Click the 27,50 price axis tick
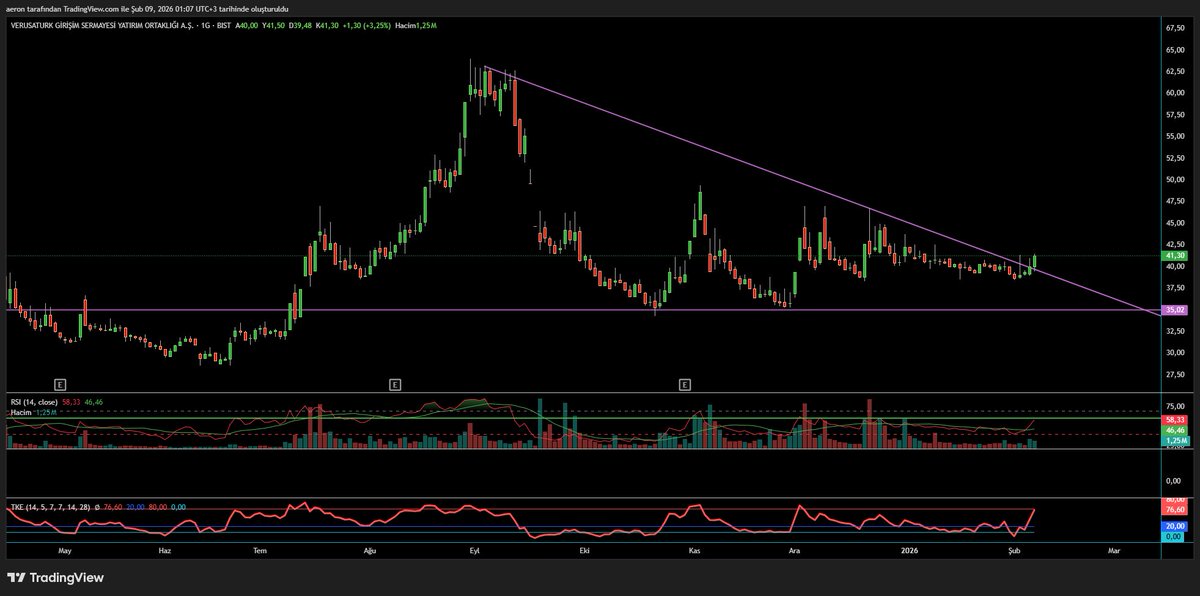 (x=1174, y=374)
